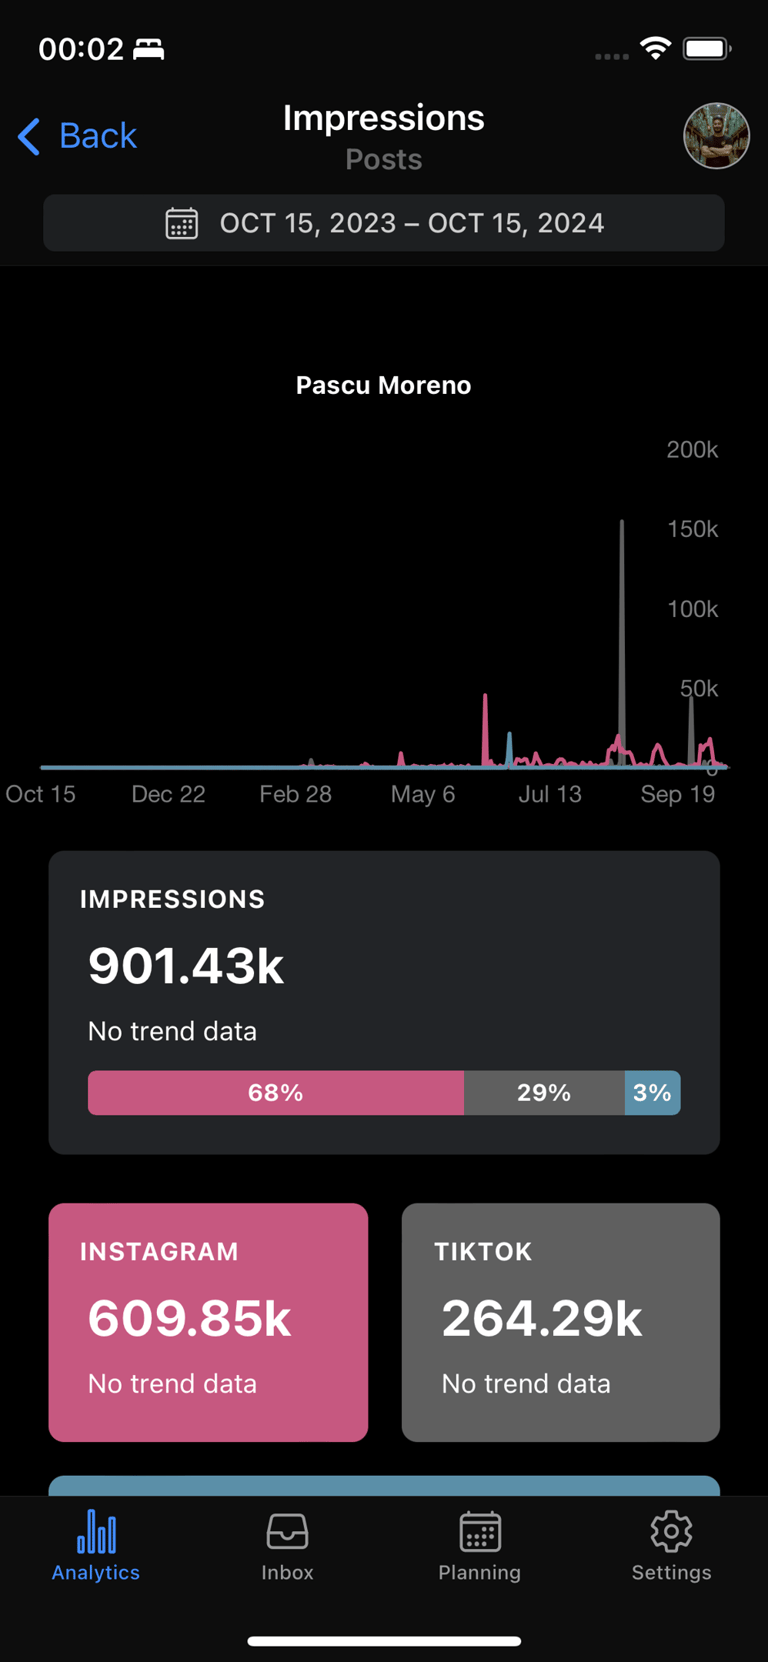Open the Settings gear icon
Image resolution: width=768 pixels, height=1662 pixels.
671,1531
